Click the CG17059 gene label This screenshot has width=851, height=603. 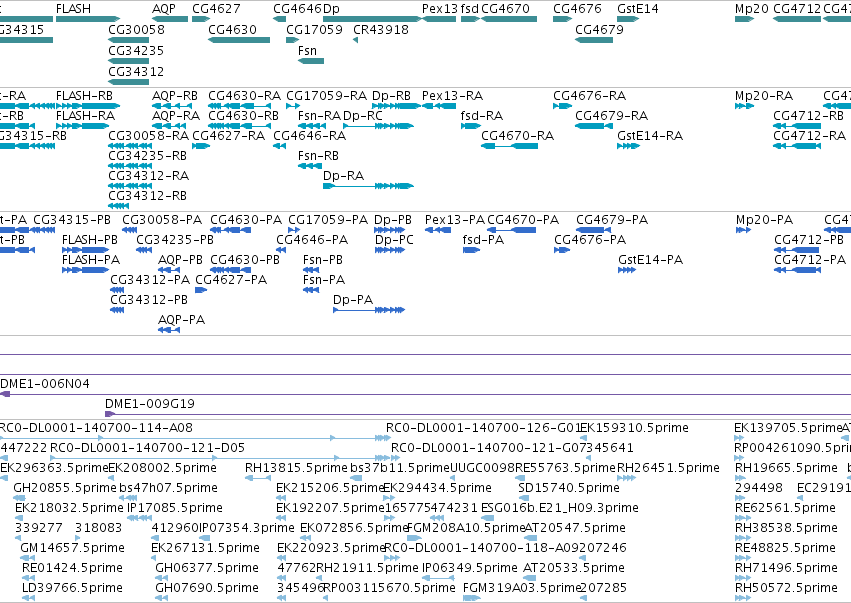314,29
